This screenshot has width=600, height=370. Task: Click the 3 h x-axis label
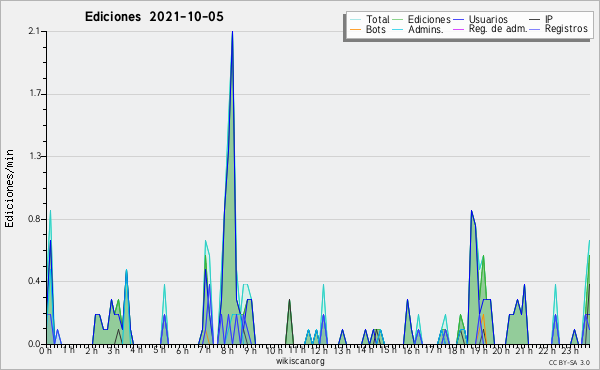pyautogui.click(x=113, y=350)
